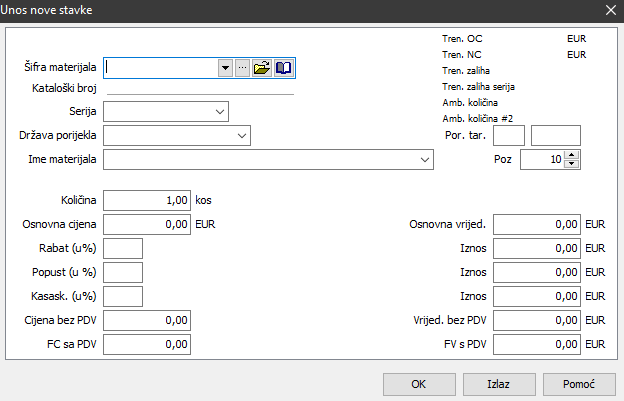
Task: Increase the Poz value with up arrow
Action: [571, 155]
